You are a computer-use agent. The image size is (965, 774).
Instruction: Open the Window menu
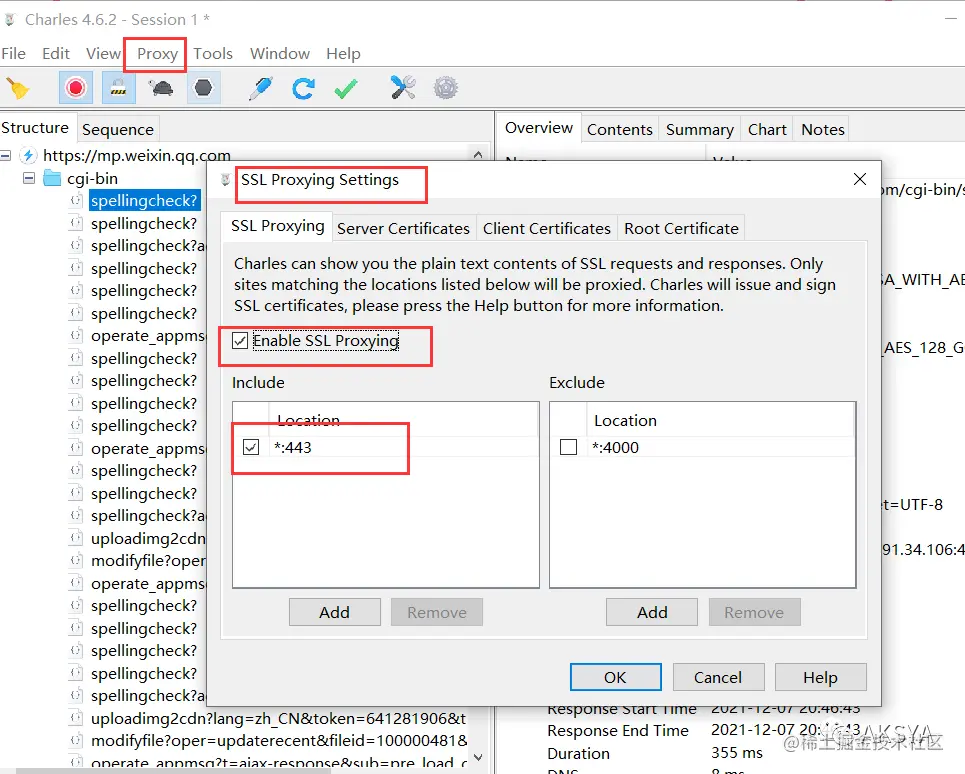coord(279,54)
